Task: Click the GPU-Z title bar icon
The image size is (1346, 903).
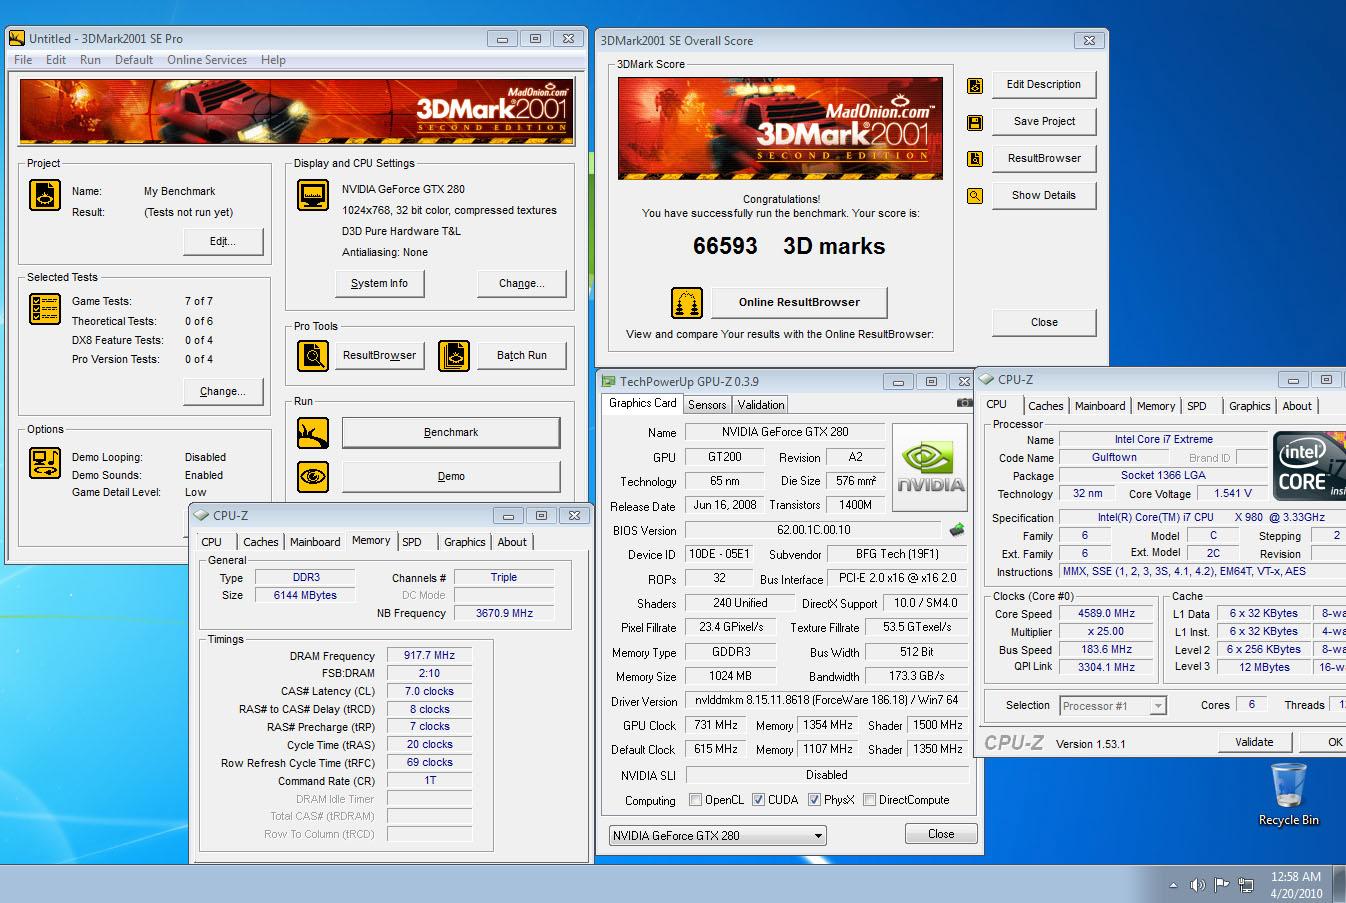Action: pyautogui.click(x=608, y=381)
